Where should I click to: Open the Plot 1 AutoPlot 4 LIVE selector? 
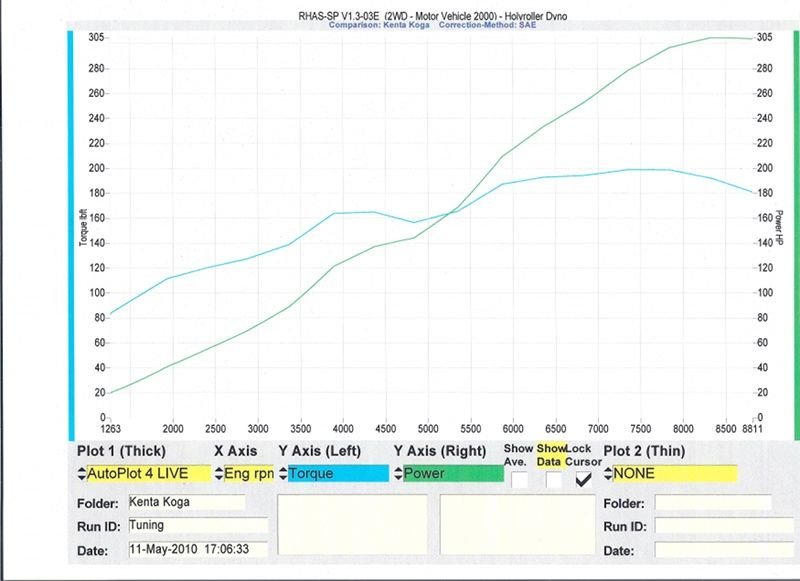pyautogui.click(x=148, y=473)
